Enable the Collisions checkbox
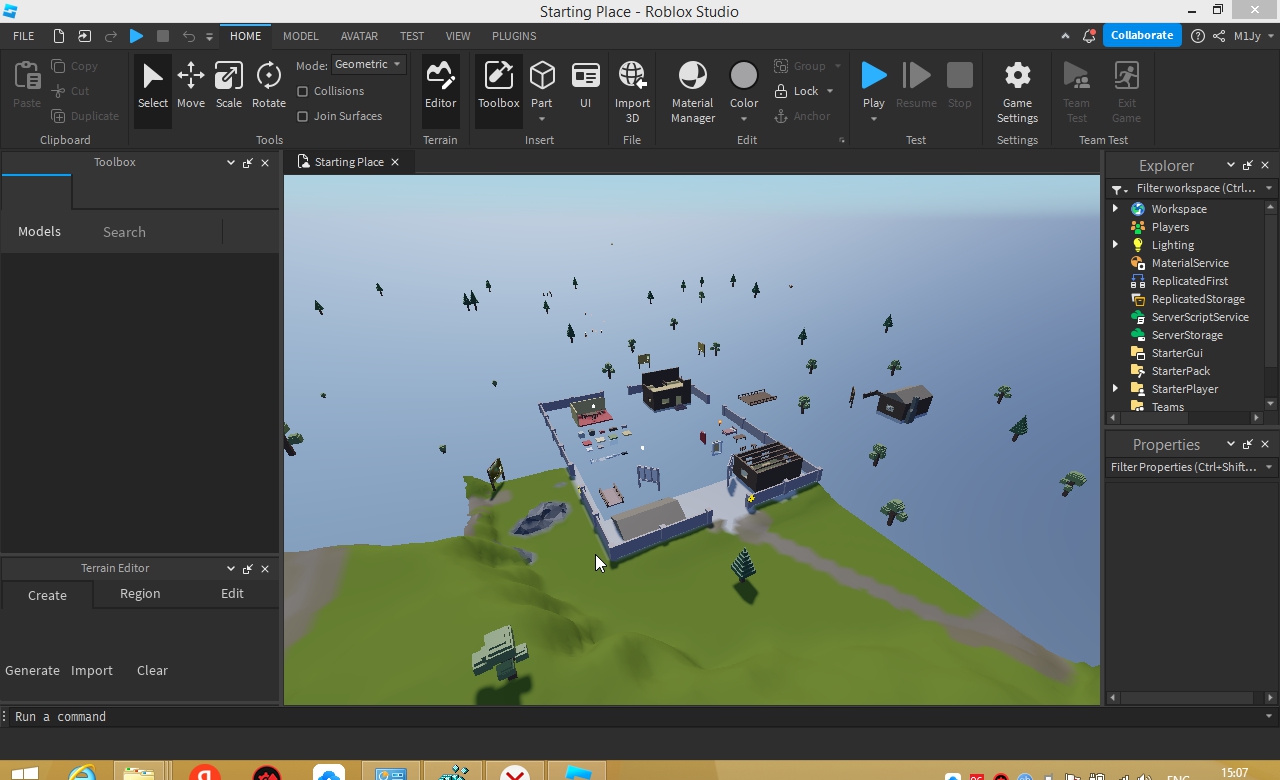The image size is (1280, 780). coord(303,91)
